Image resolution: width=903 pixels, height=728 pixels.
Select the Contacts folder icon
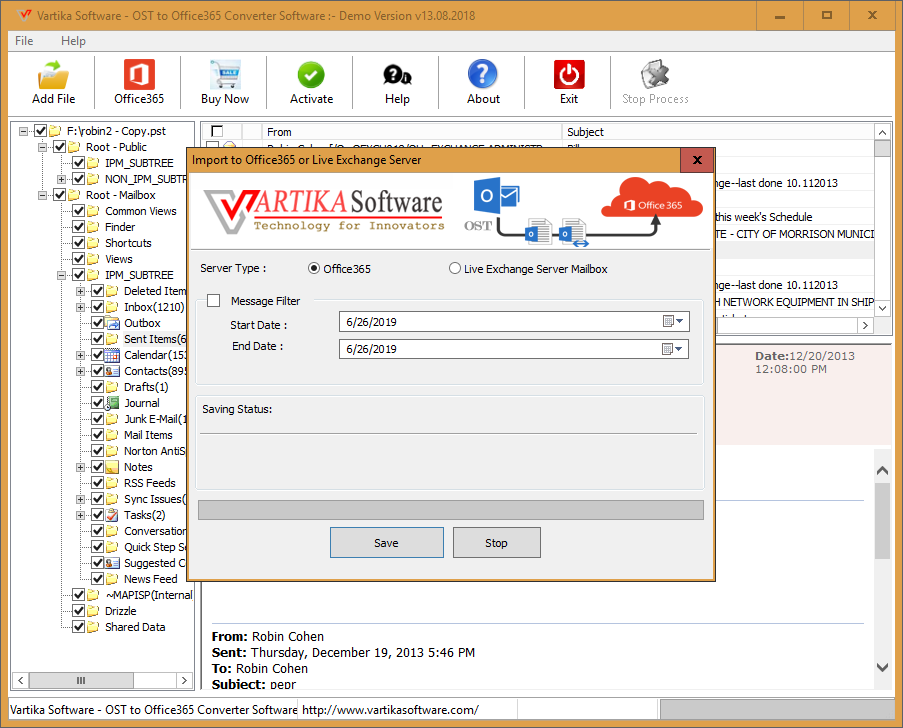click(112, 371)
